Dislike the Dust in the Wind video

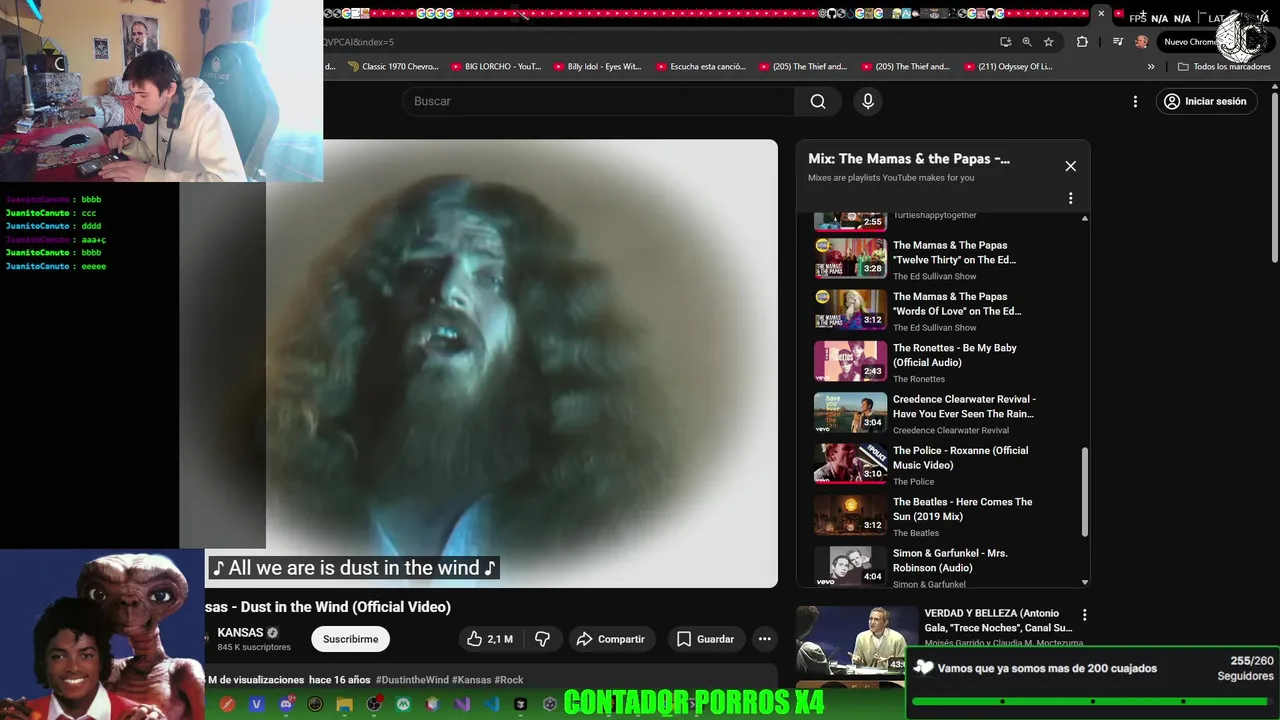coord(542,639)
